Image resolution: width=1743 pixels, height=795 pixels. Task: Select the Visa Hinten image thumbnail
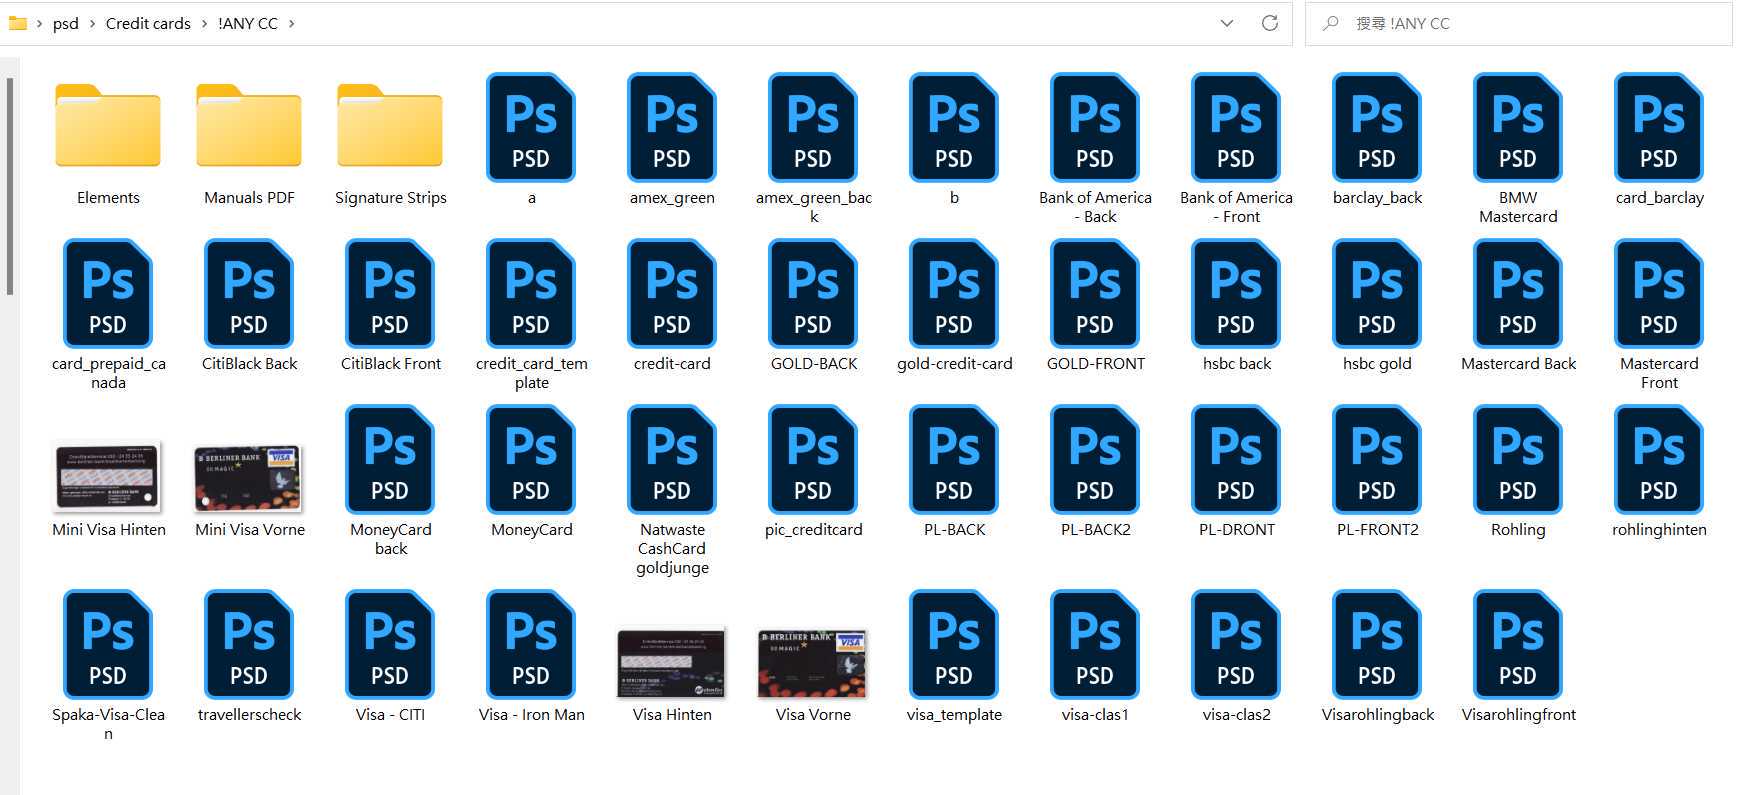[671, 662]
